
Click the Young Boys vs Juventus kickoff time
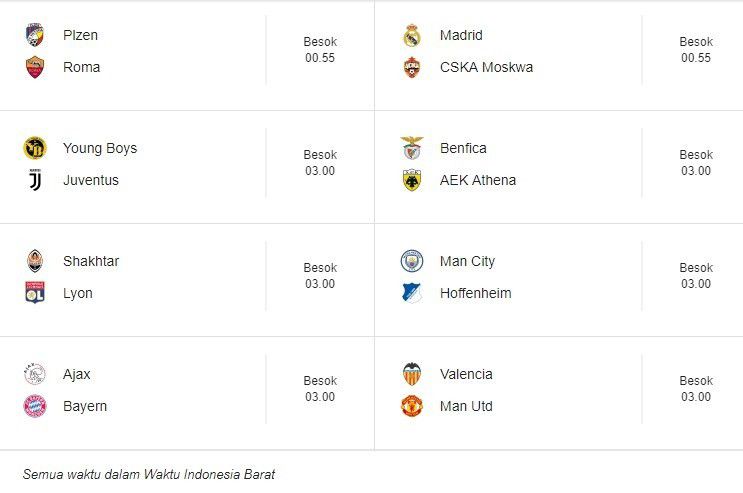320,171
